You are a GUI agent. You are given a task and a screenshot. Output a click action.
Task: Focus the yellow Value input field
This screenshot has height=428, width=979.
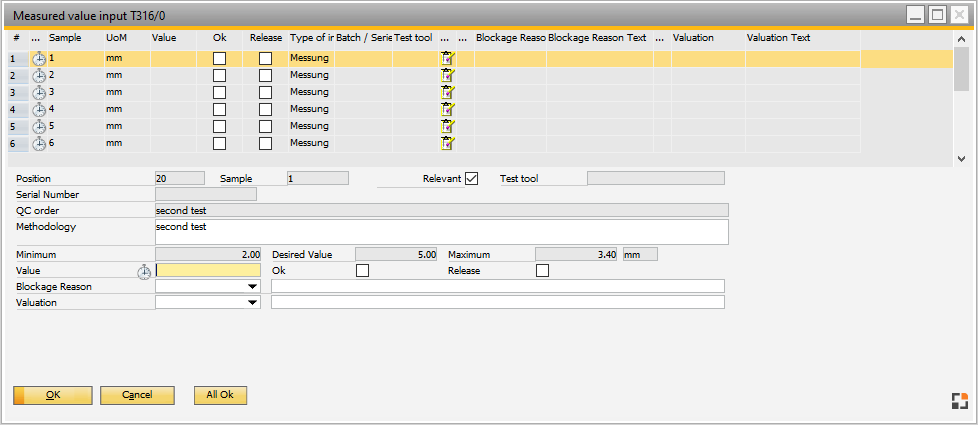tap(208, 270)
